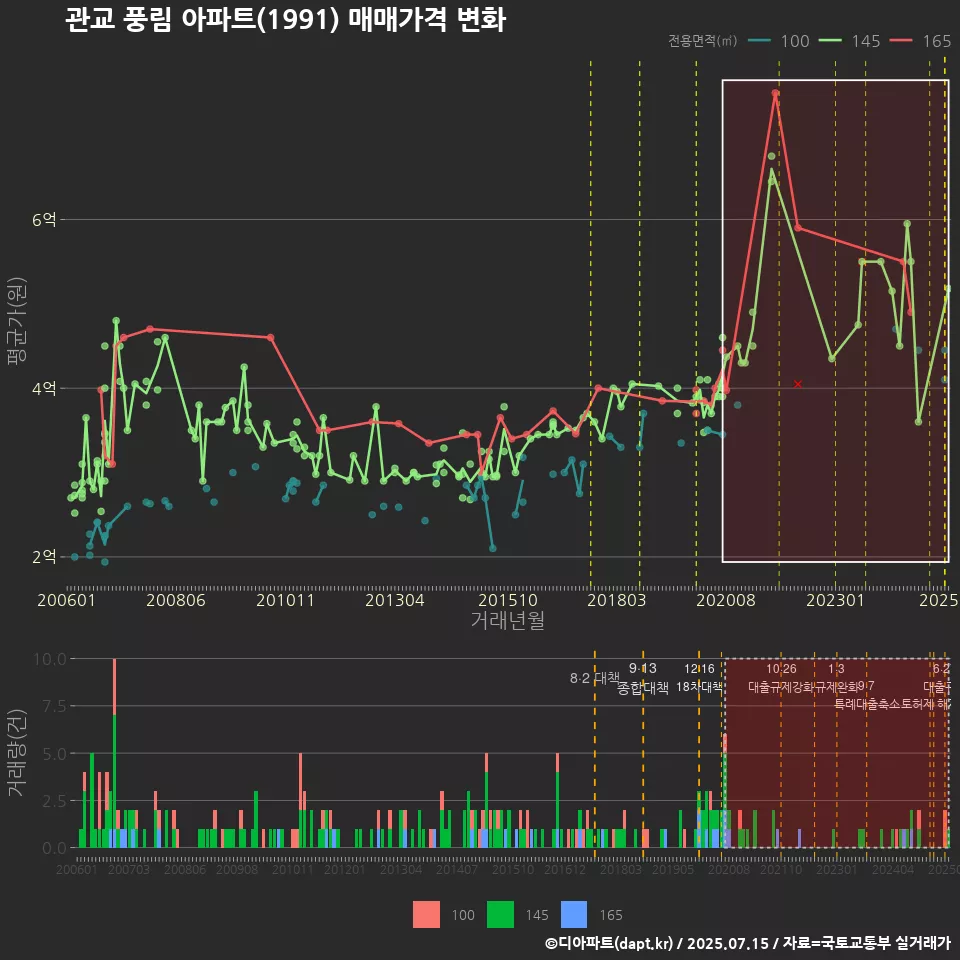Click the '10·26' policy date annotation
Viewport: 960px width, 960px height.
coord(781,669)
